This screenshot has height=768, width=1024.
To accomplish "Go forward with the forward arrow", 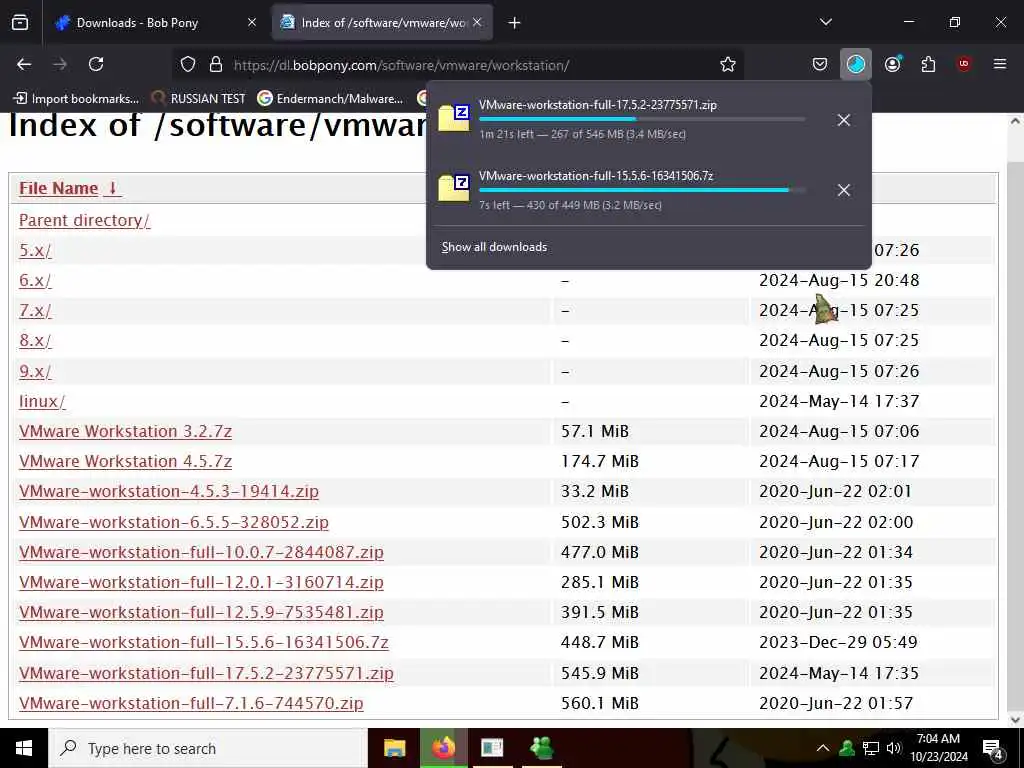I will coord(60,64).
